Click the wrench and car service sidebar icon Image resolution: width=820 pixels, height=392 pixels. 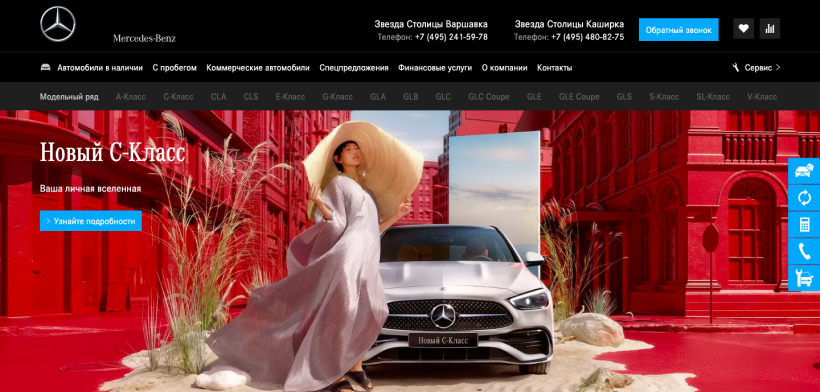pyautogui.click(x=804, y=278)
